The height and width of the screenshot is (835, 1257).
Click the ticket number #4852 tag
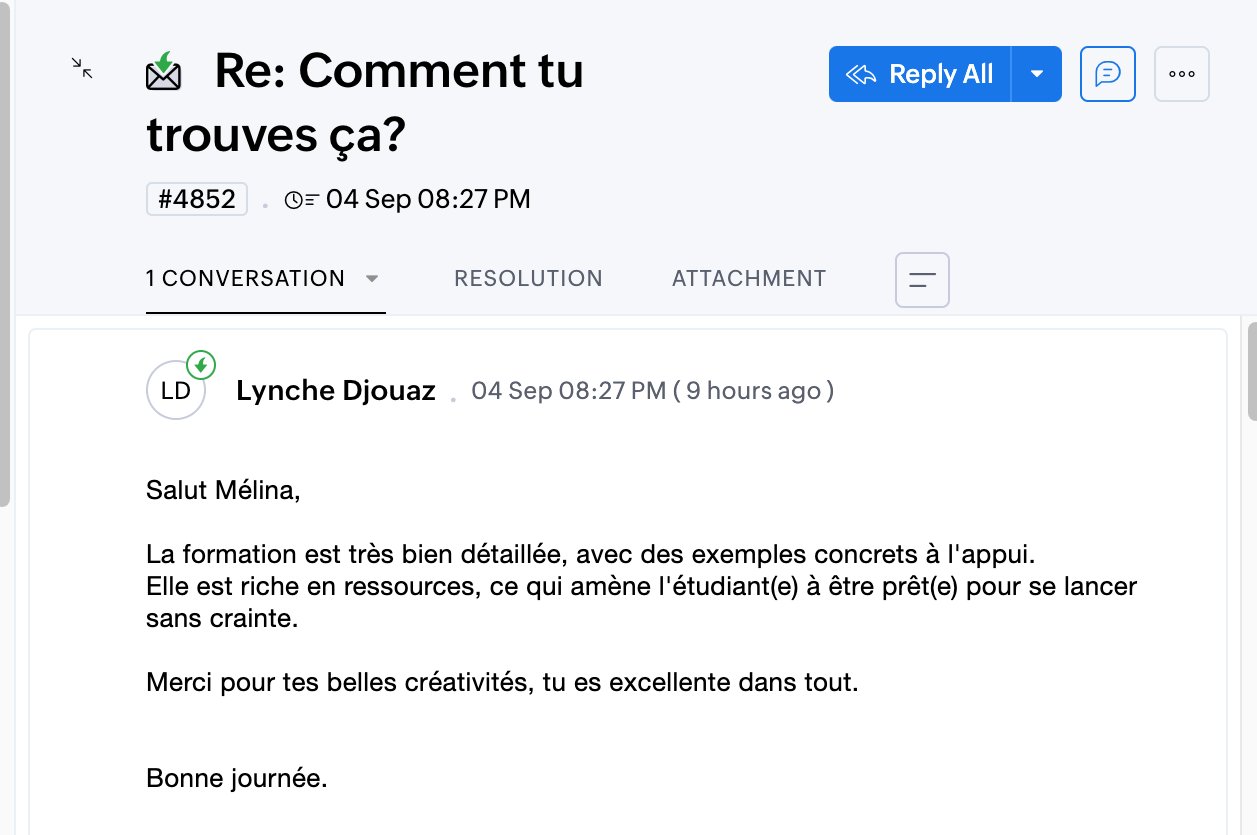click(x=197, y=199)
